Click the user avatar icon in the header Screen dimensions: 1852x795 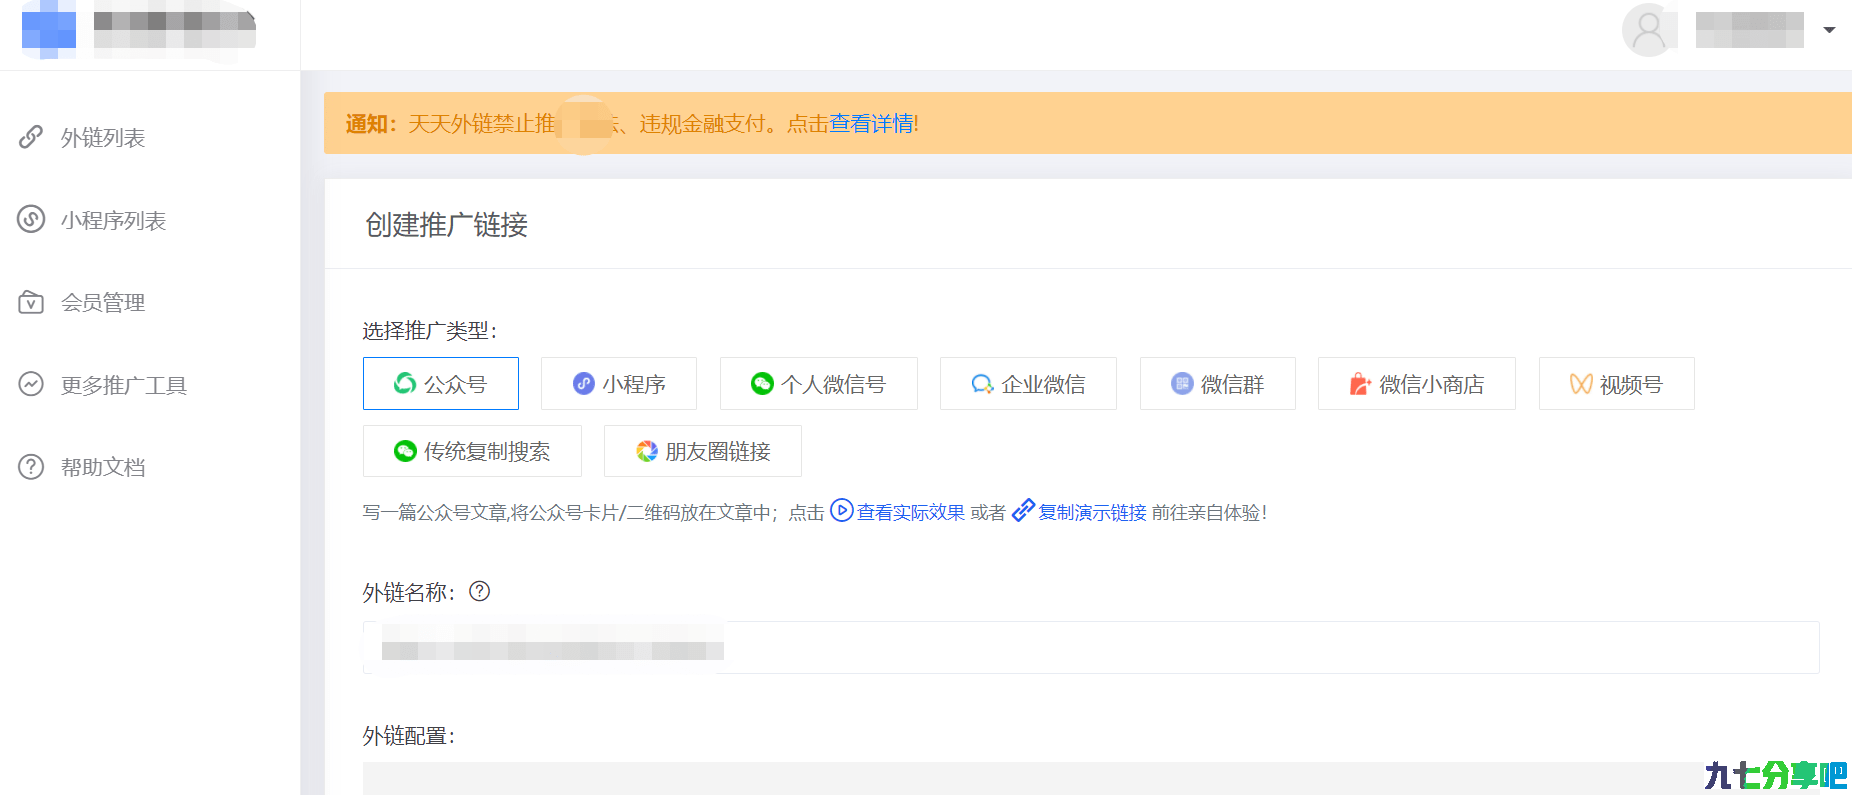point(1648,30)
